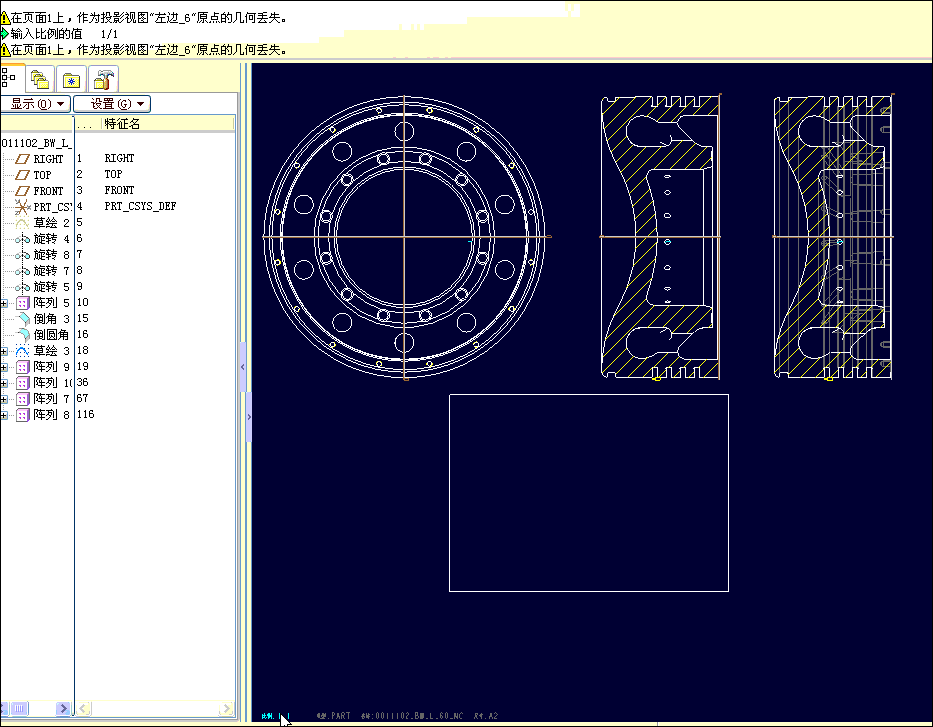
Task: Click the right-pointing sash arrow
Action: pyautogui.click(x=249, y=417)
